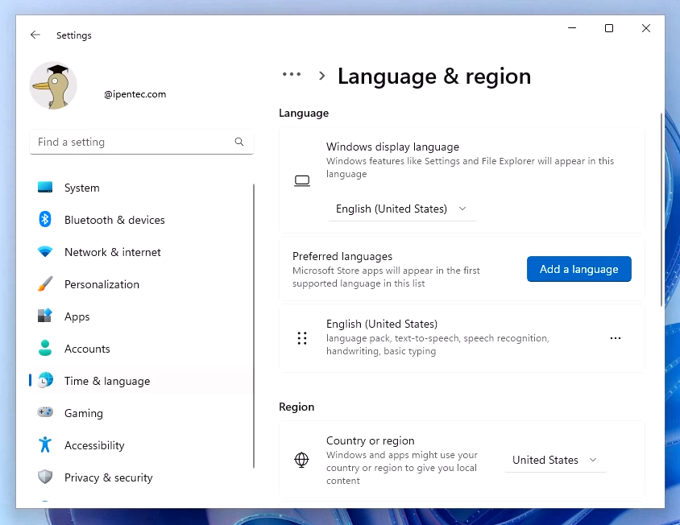Open the user profile duck avatar
Image resolution: width=680 pixels, height=525 pixels.
[53, 85]
